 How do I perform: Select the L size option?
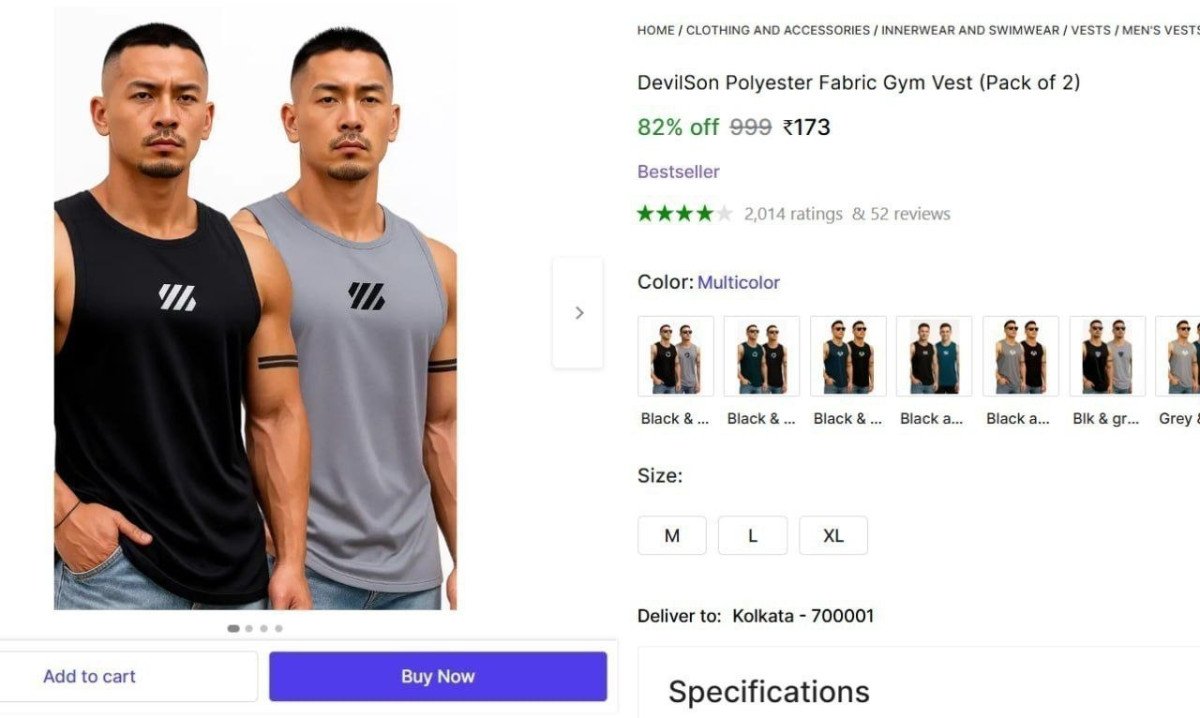(x=752, y=535)
